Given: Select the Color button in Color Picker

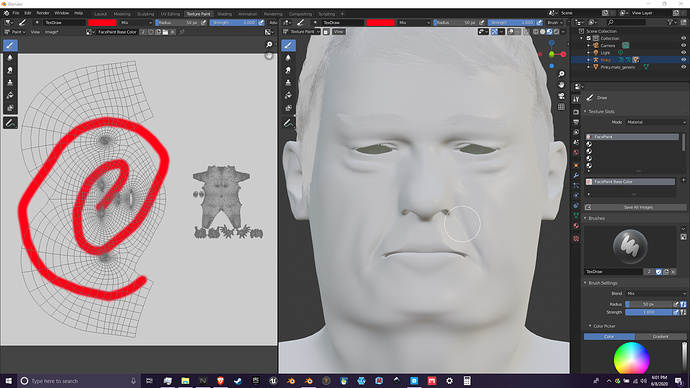Looking at the screenshot, I should coord(609,337).
